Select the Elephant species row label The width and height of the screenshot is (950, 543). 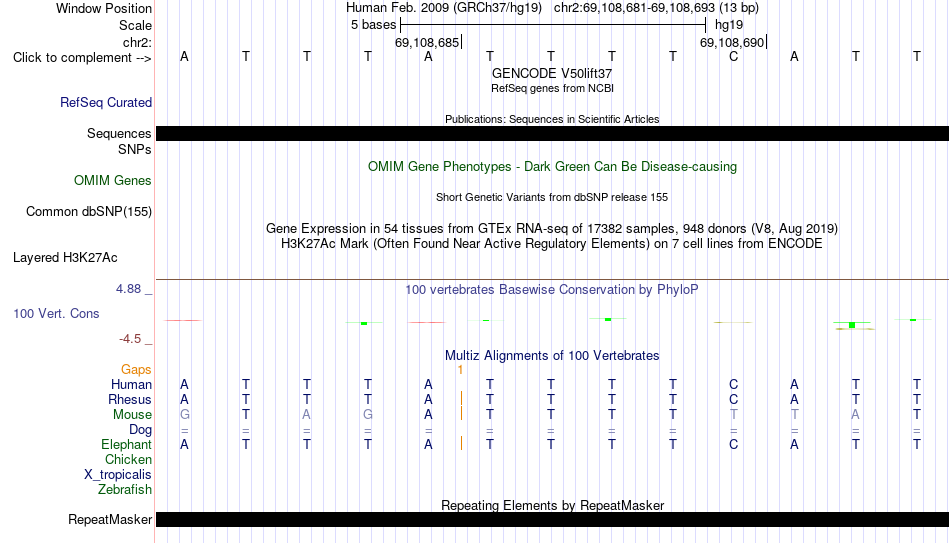point(127,444)
